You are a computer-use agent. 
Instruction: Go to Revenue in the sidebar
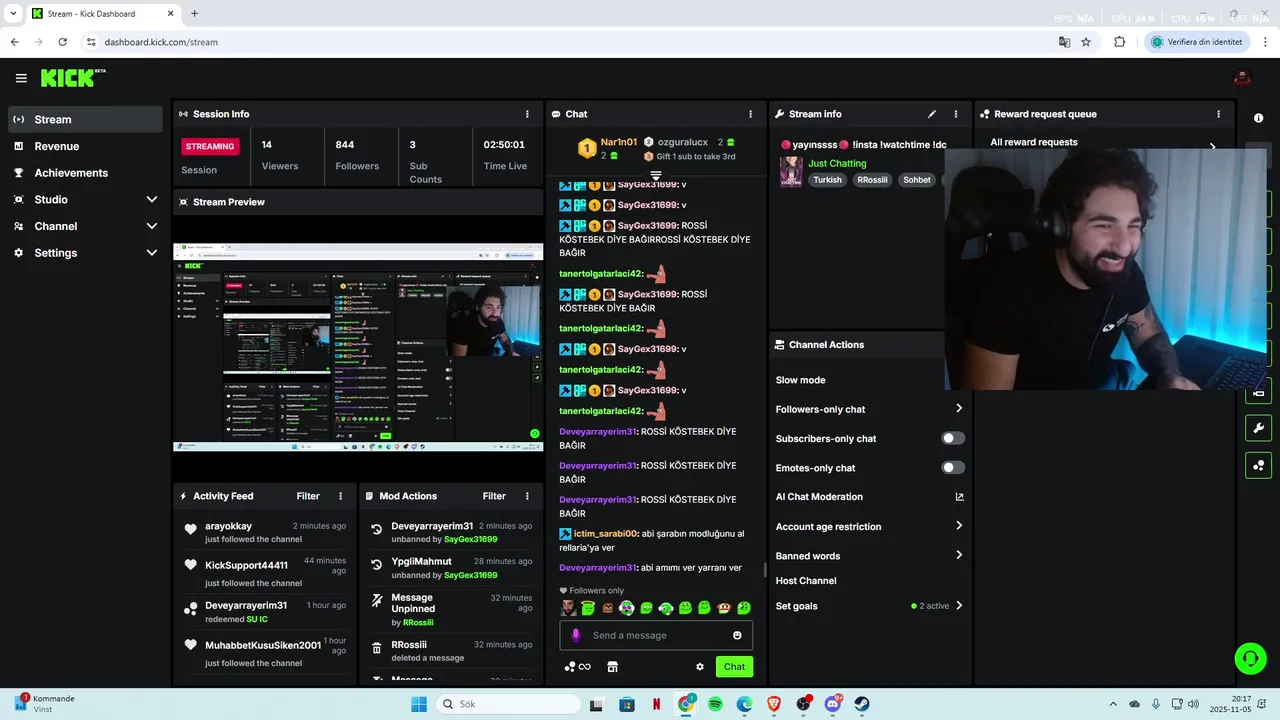[x=85, y=146]
